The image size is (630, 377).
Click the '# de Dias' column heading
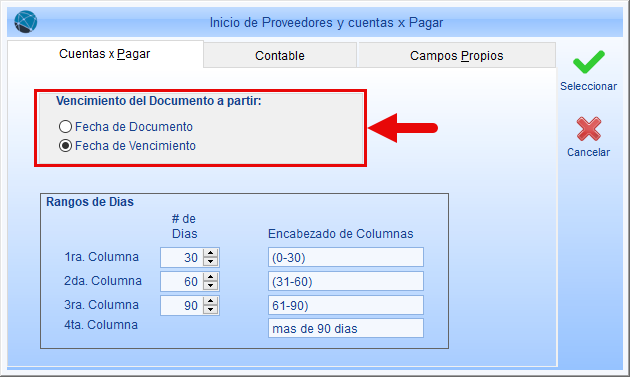coord(184,226)
